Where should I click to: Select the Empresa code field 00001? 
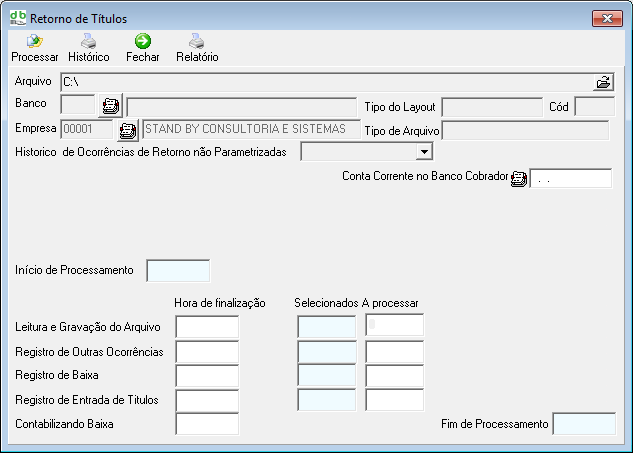pyautogui.click(x=88, y=130)
